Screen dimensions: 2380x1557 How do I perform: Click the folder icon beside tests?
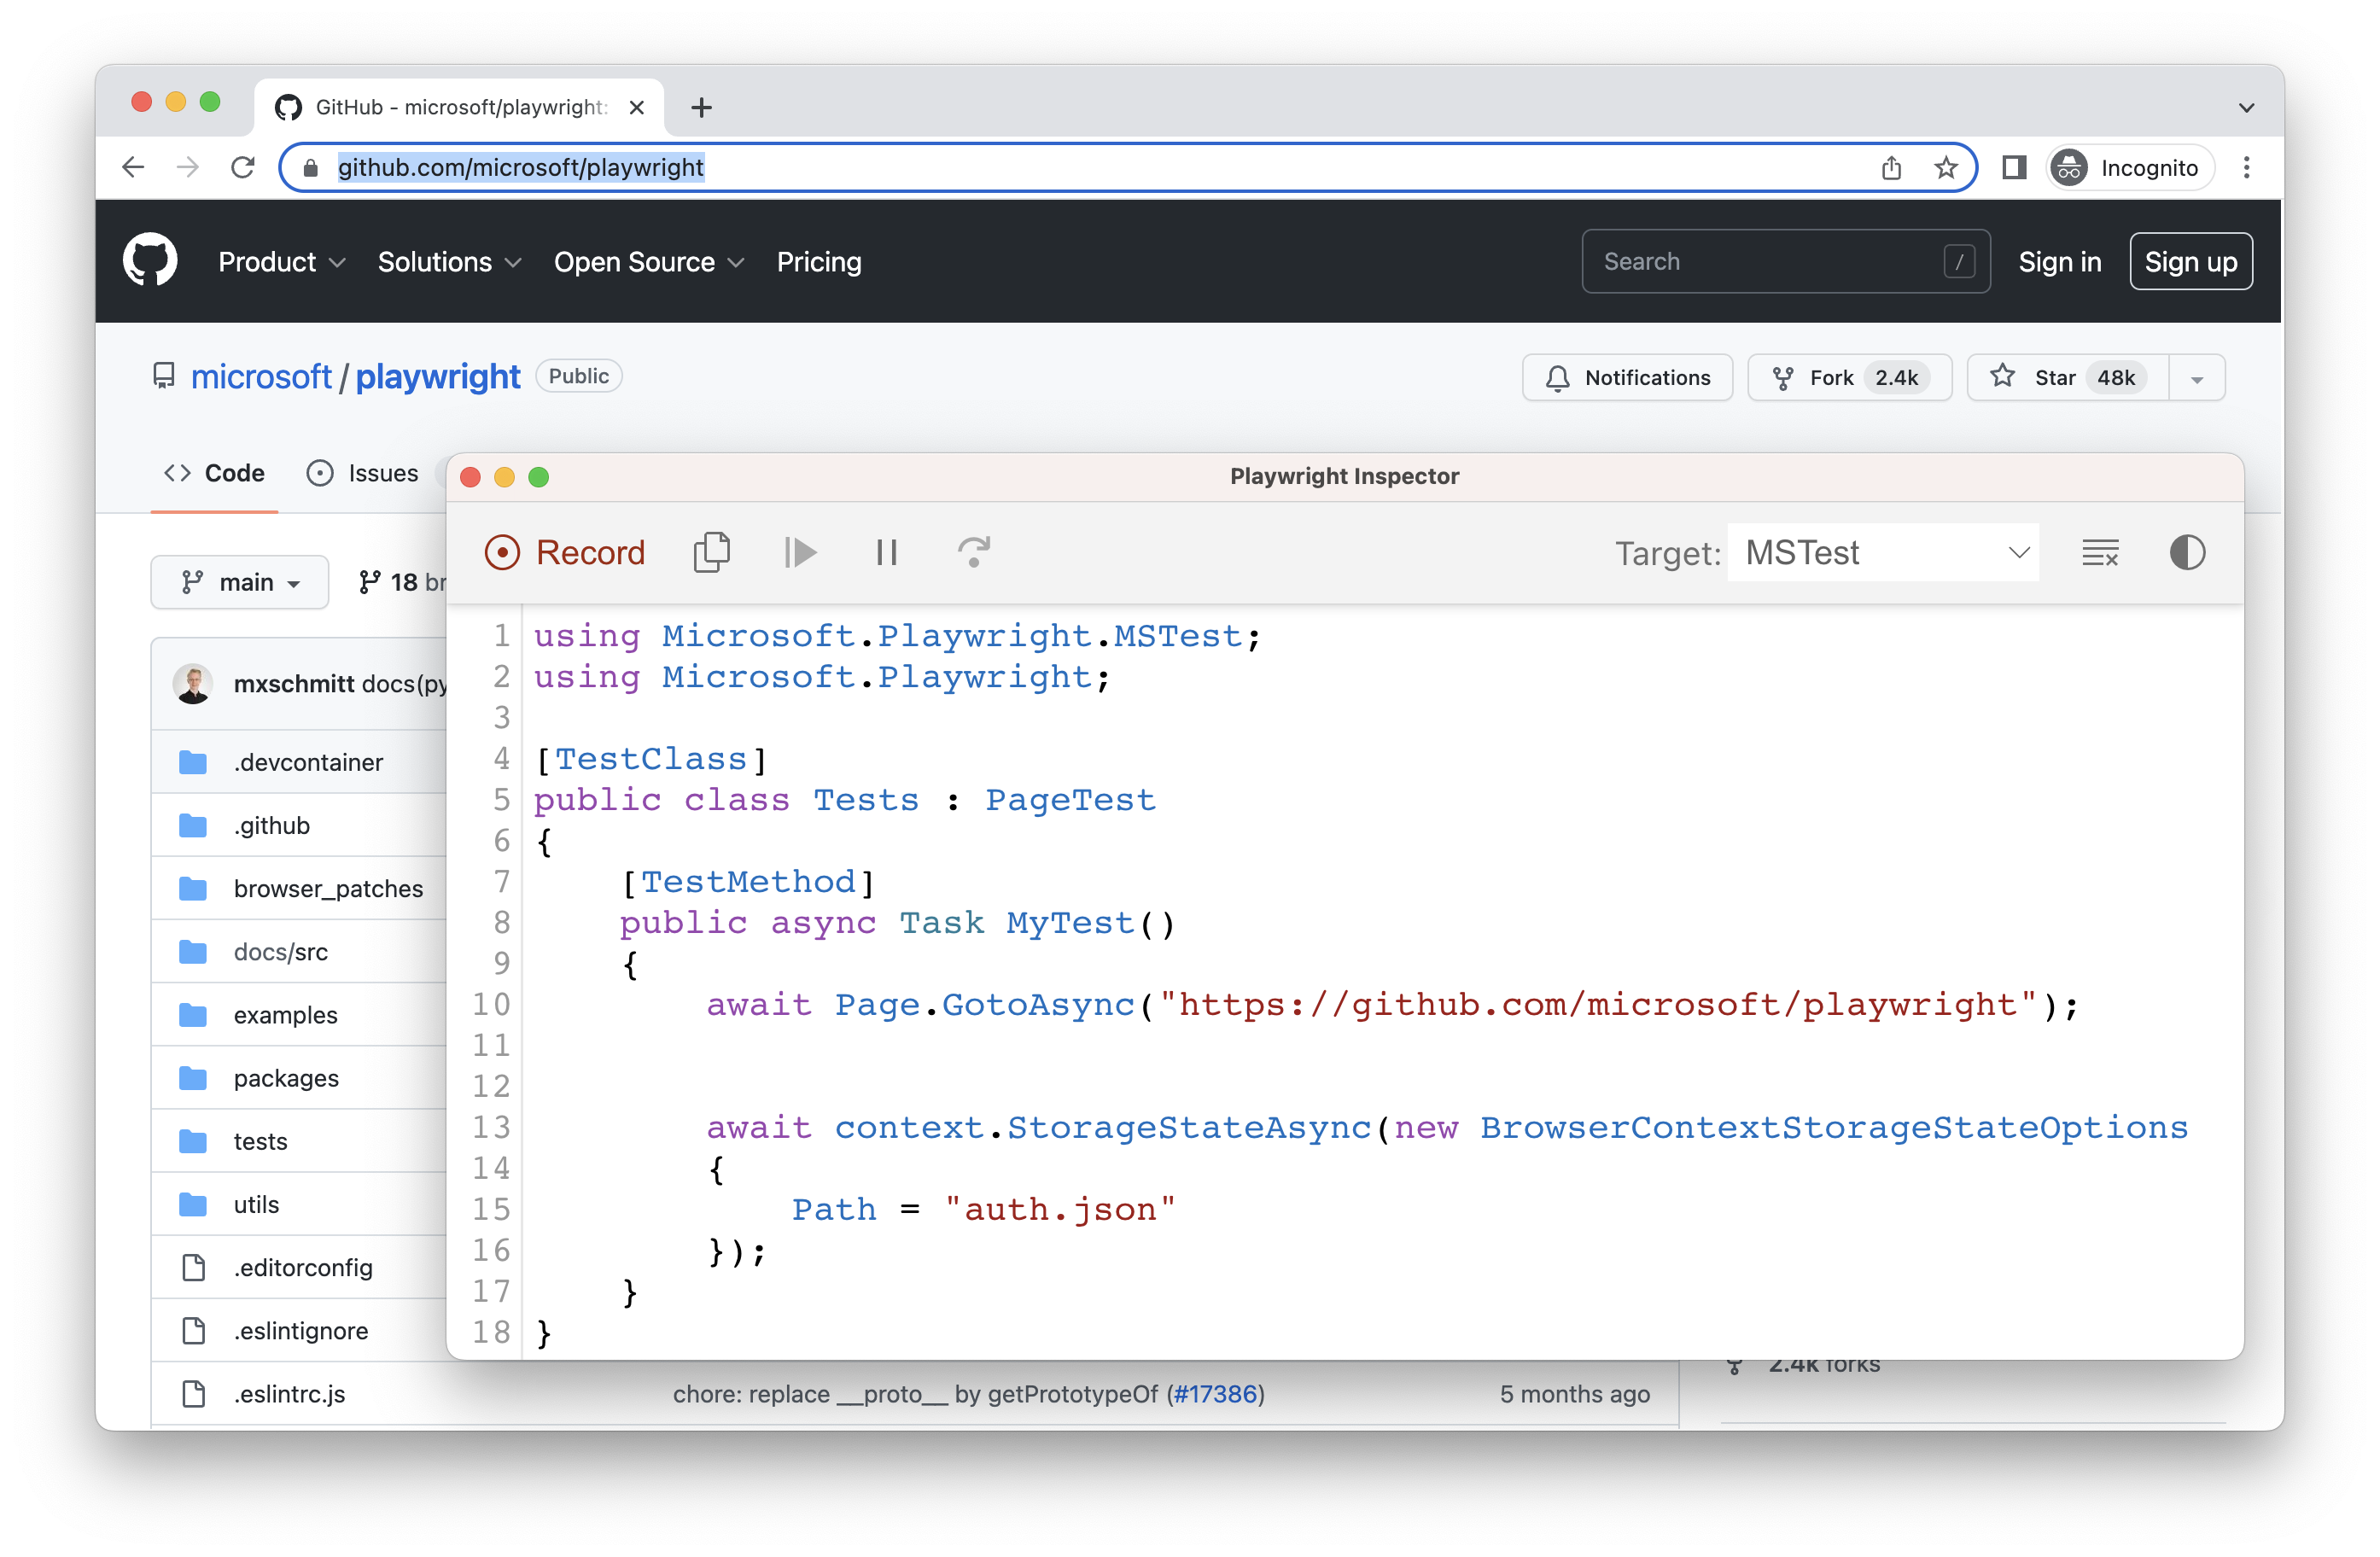click(192, 1141)
